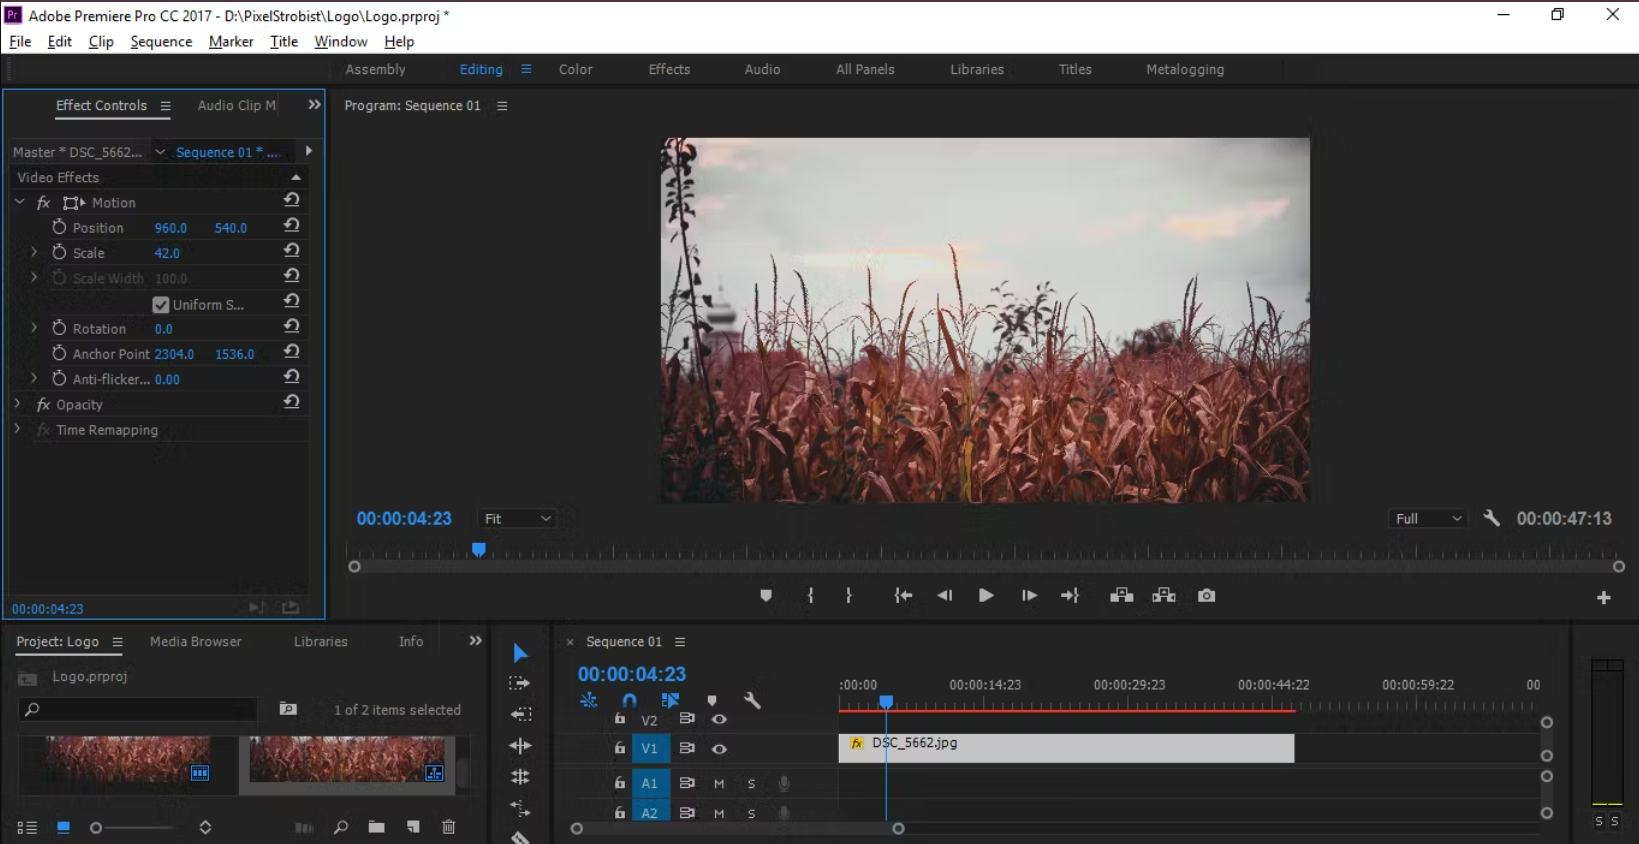Show more Effect Controls panel tabs
This screenshot has width=1639, height=844.
pyautogui.click(x=314, y=105)
